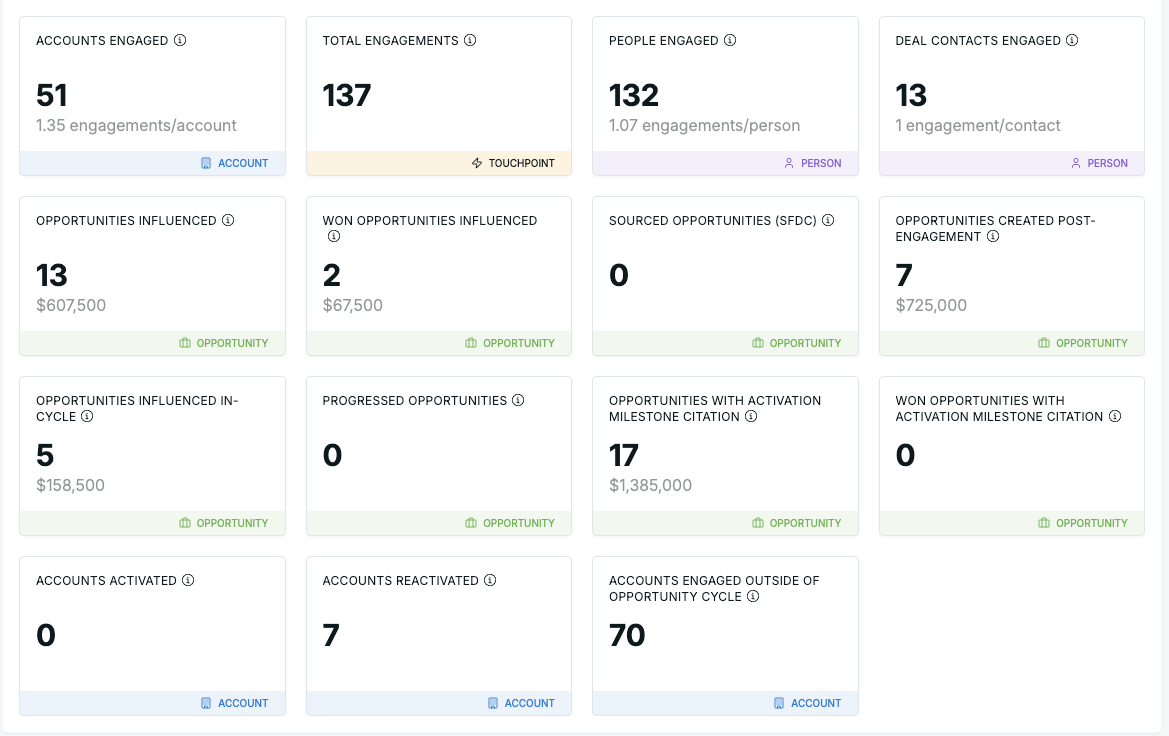Click the 51 value in Accounts Engaged
The height and width of the screenshot is (736, 1169).
51,95
